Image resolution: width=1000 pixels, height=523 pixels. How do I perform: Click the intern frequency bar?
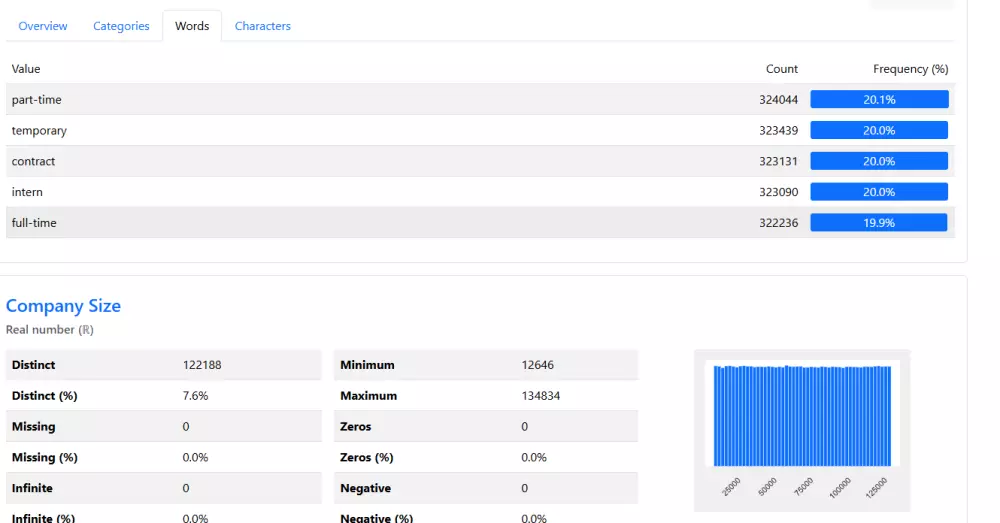click(879, 192)
